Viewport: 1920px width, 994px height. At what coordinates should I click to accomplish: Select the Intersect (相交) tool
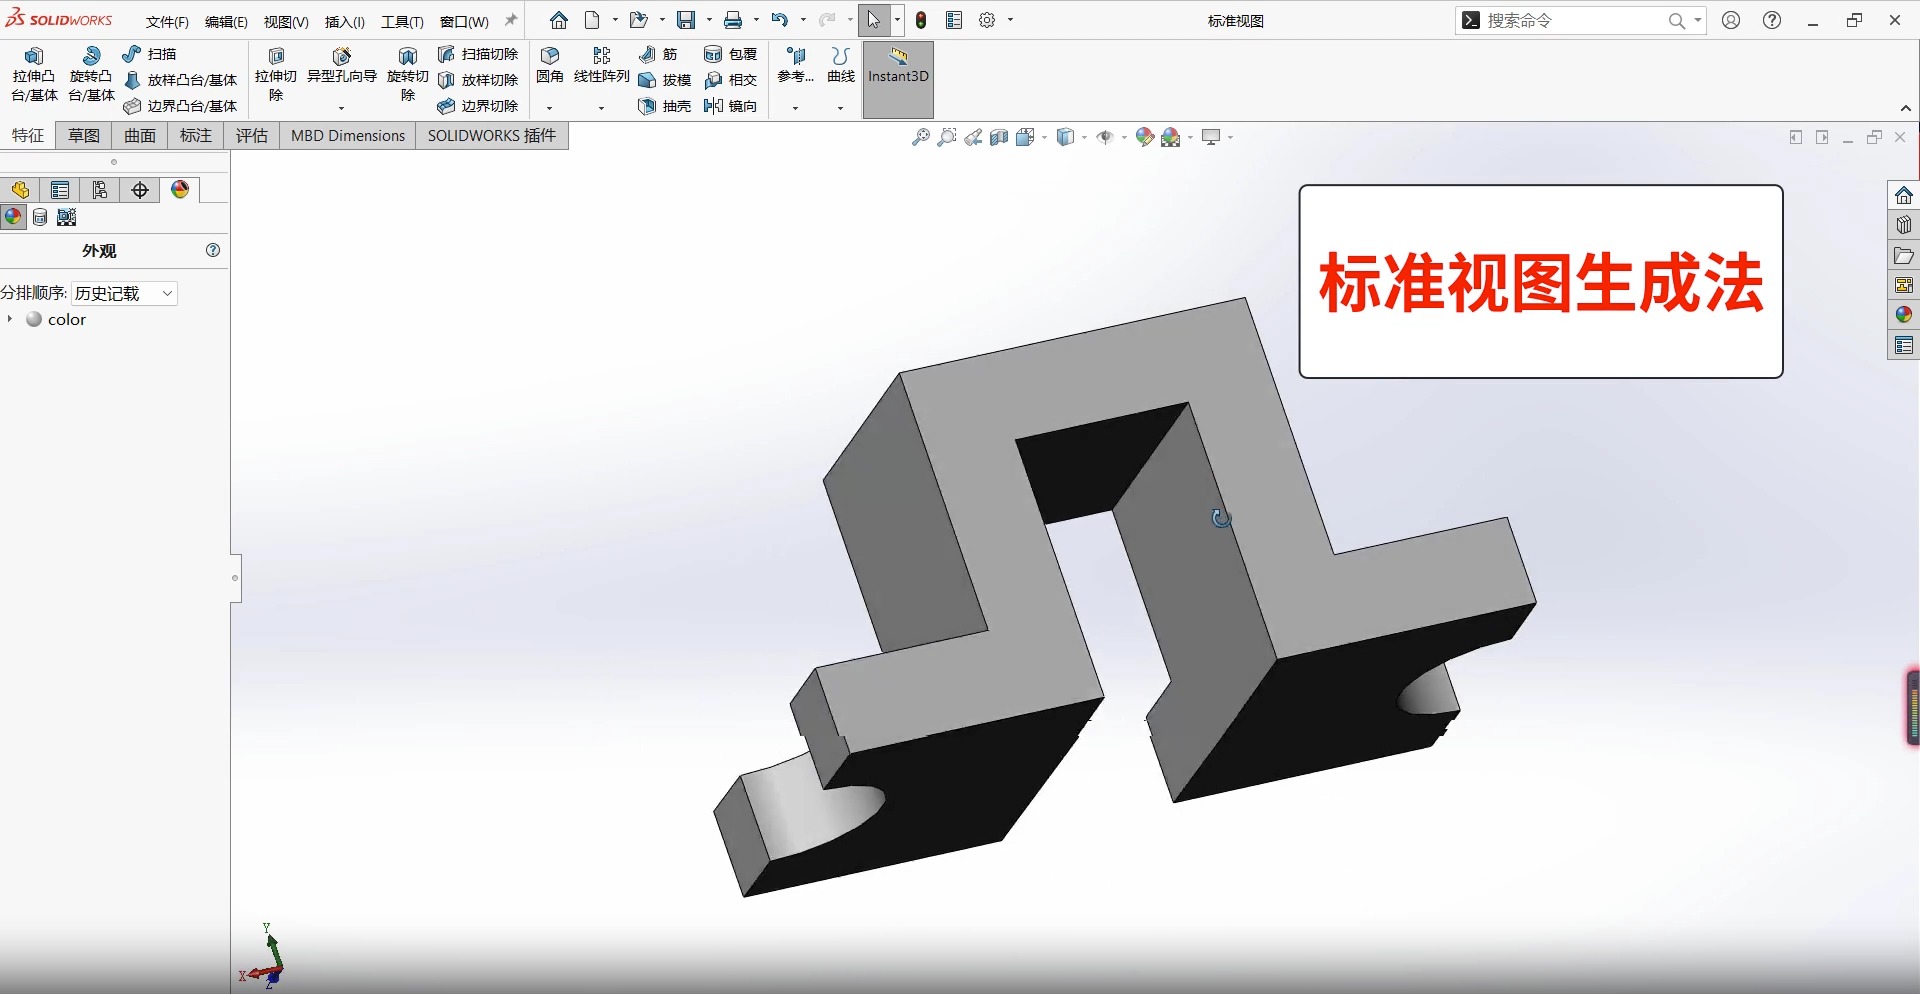[x=730, y=80]
